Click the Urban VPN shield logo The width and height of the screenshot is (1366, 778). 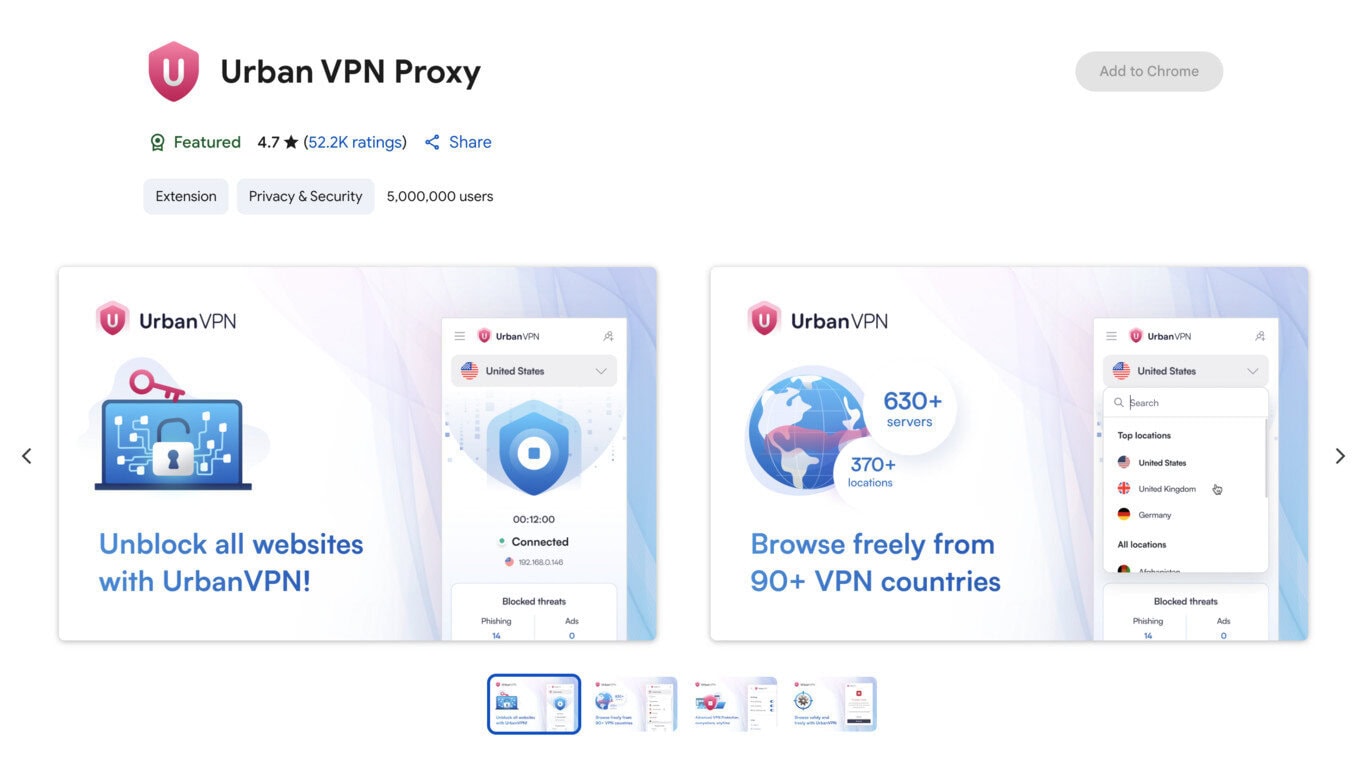174,71
